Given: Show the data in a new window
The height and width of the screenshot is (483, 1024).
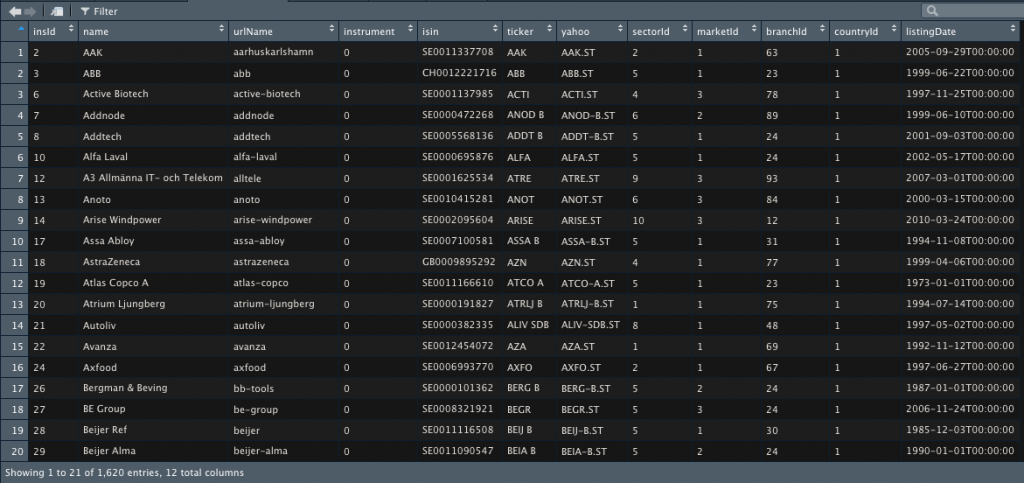Looking at the screenshot, I should click(x=57, y=11).
